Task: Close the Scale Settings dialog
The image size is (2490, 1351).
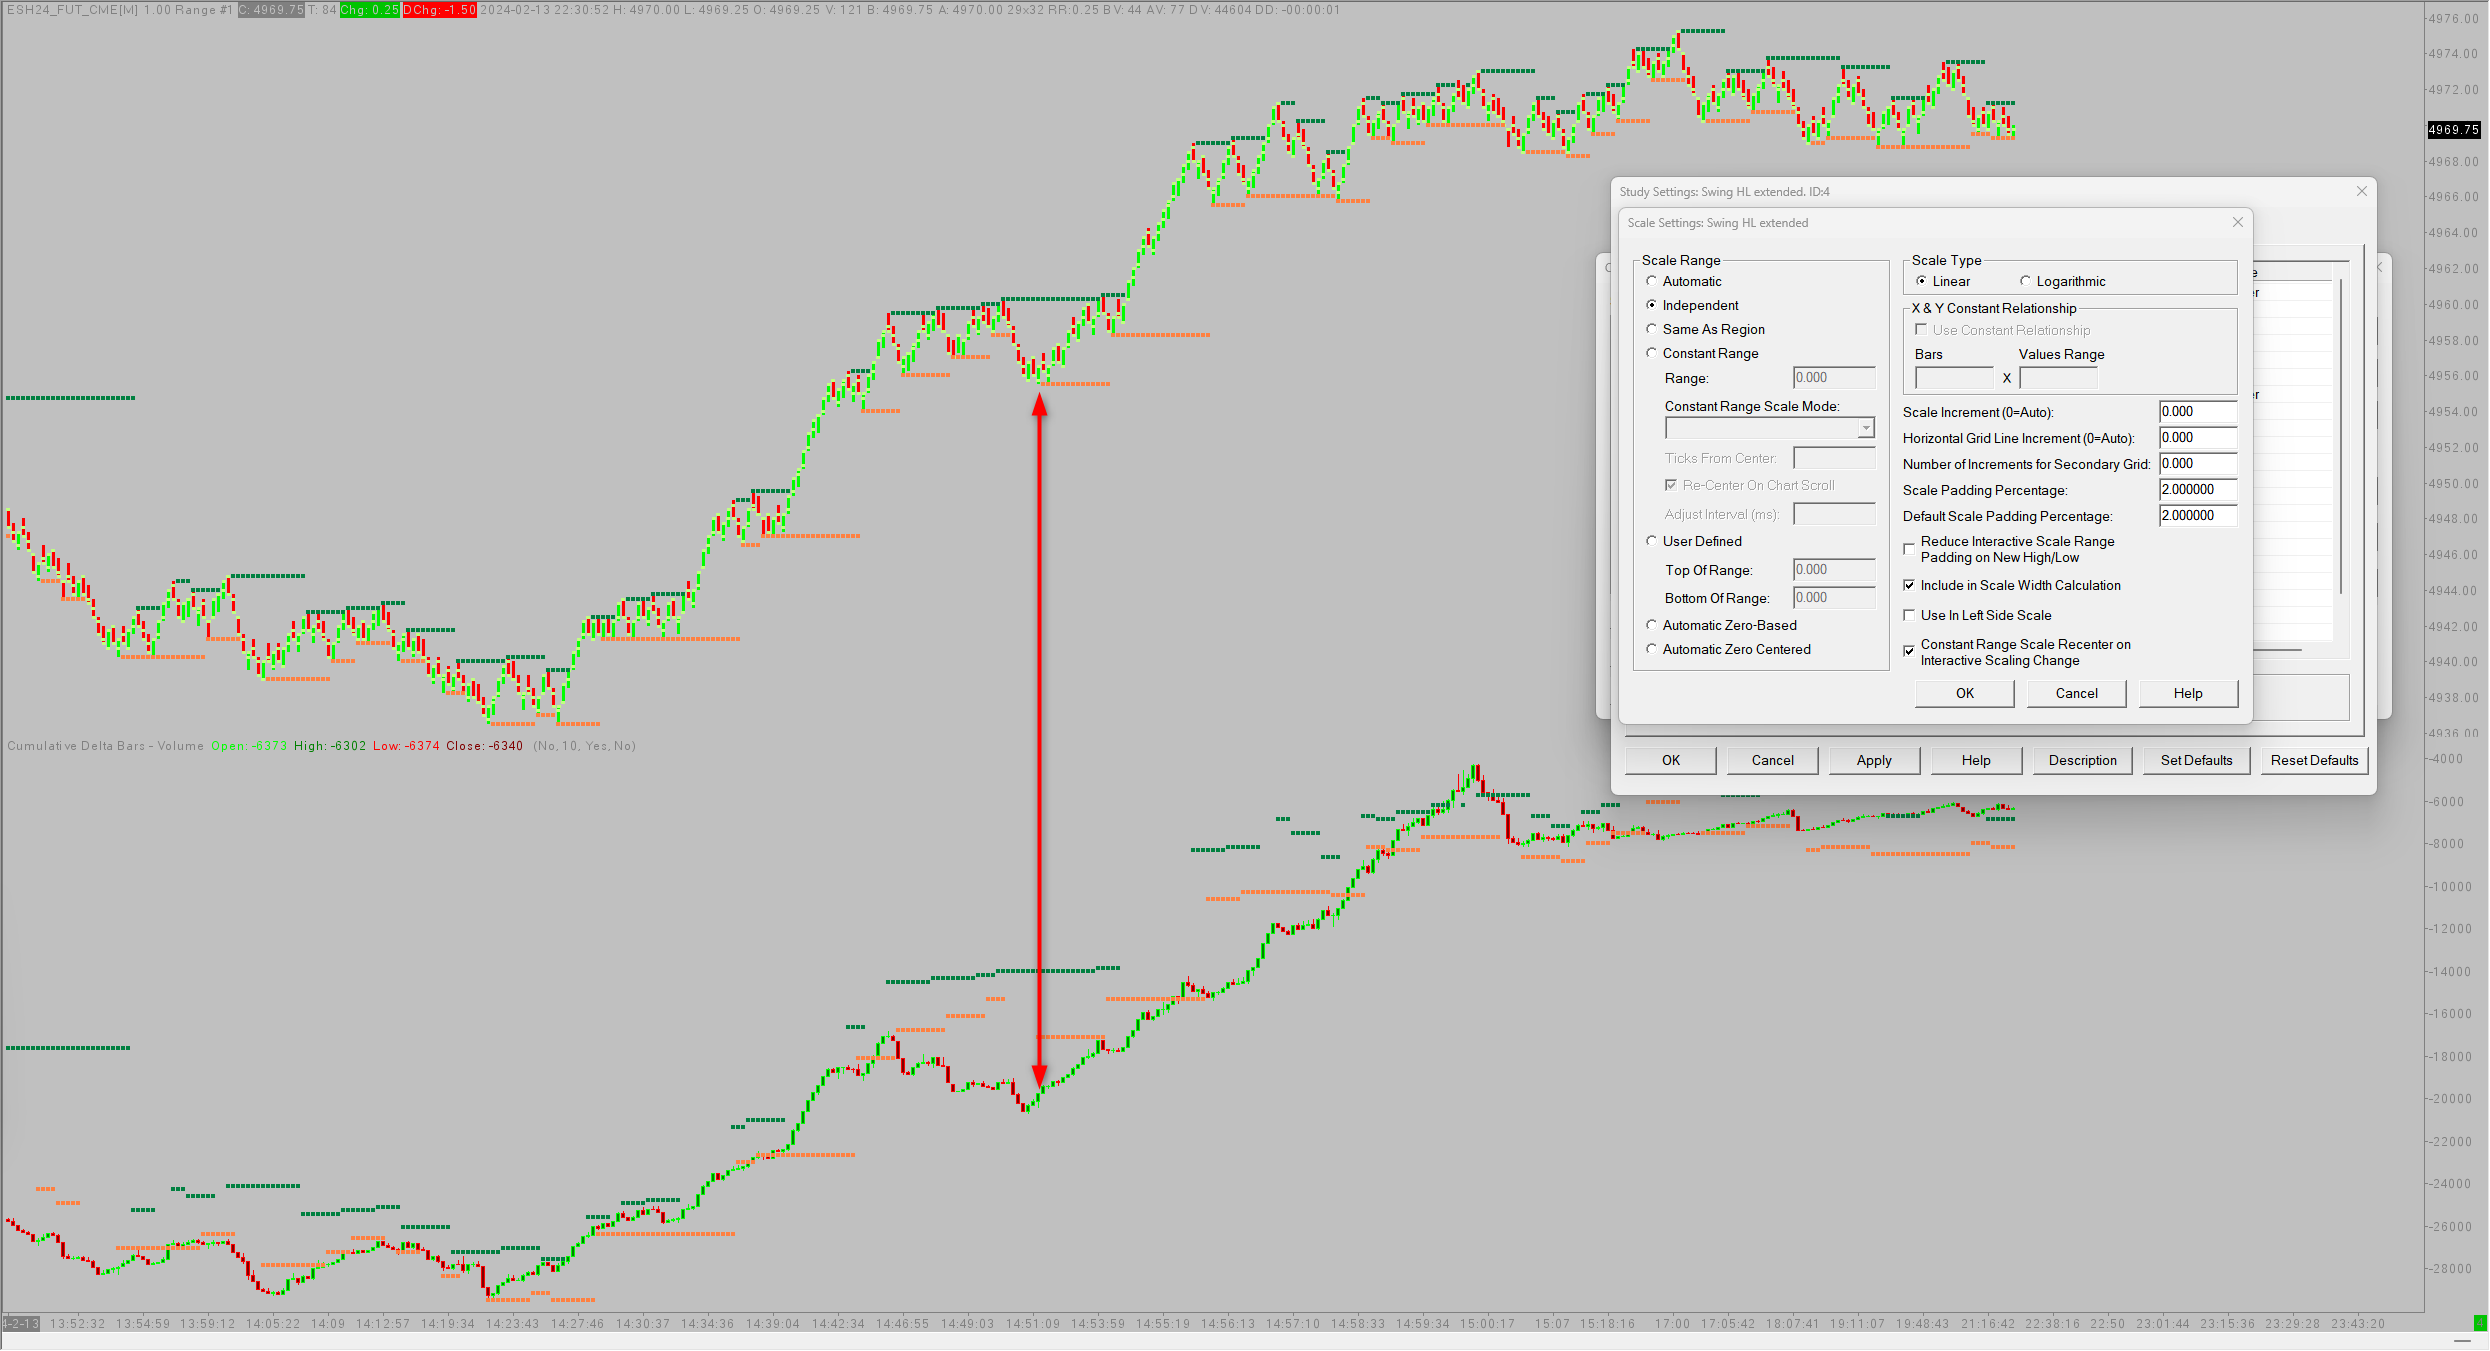Action: tap(2238, 222)
